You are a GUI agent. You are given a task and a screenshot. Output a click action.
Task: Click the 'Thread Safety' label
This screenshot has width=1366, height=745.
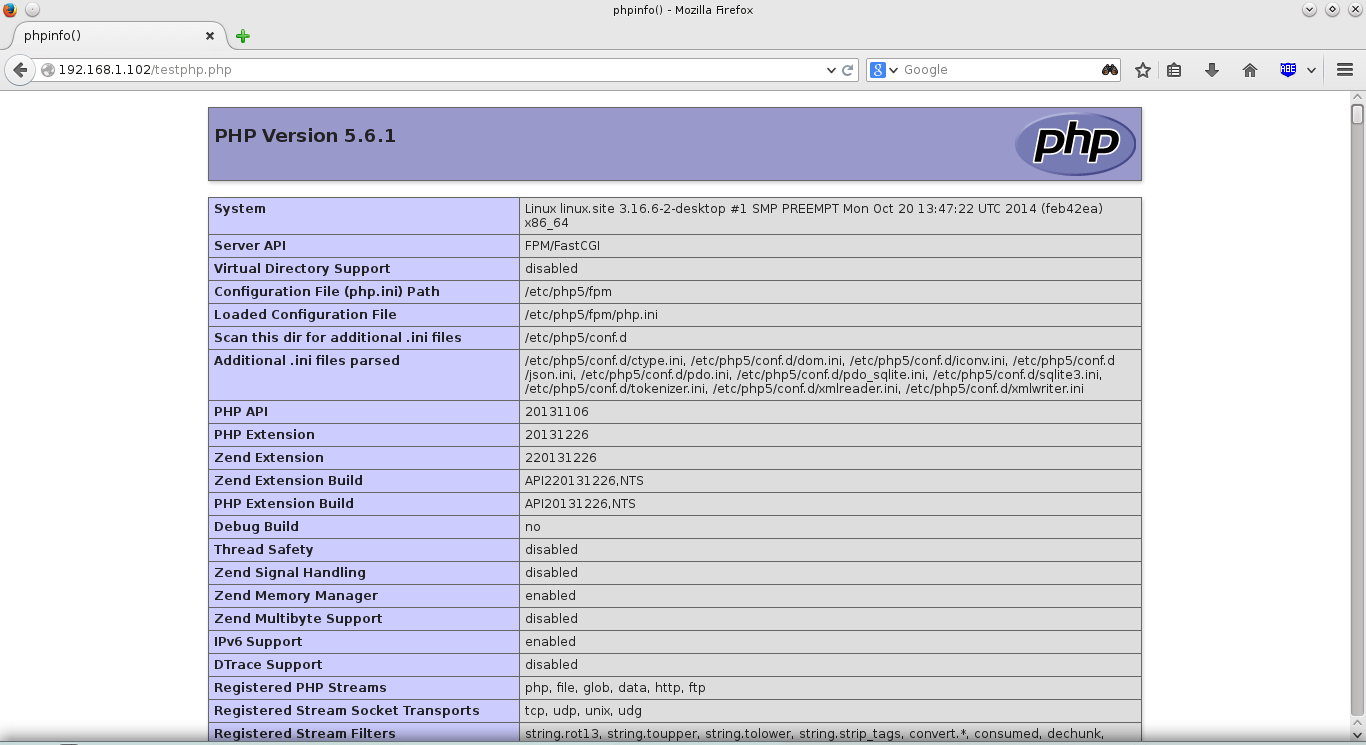(264, 550)
